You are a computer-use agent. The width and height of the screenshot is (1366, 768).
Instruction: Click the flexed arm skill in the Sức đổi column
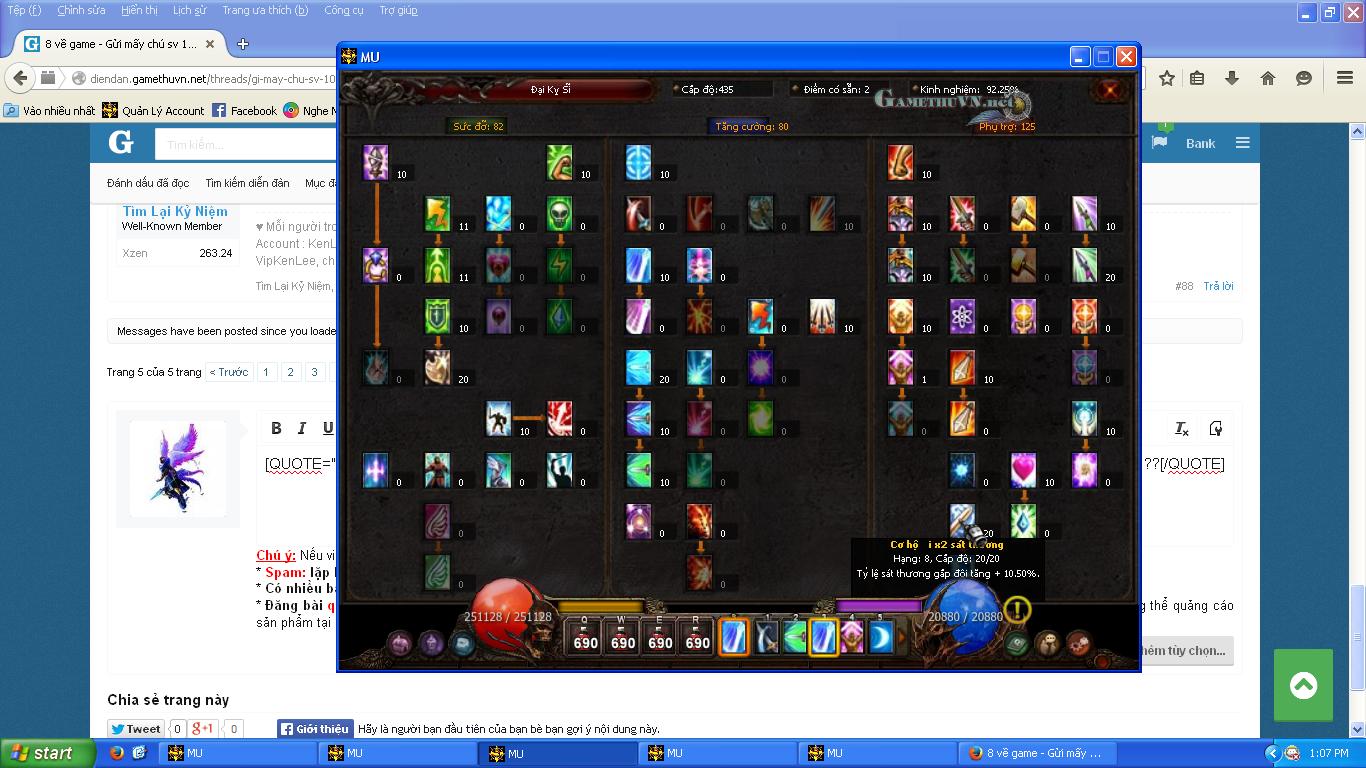pyautogui.click(x=560, y=162)
